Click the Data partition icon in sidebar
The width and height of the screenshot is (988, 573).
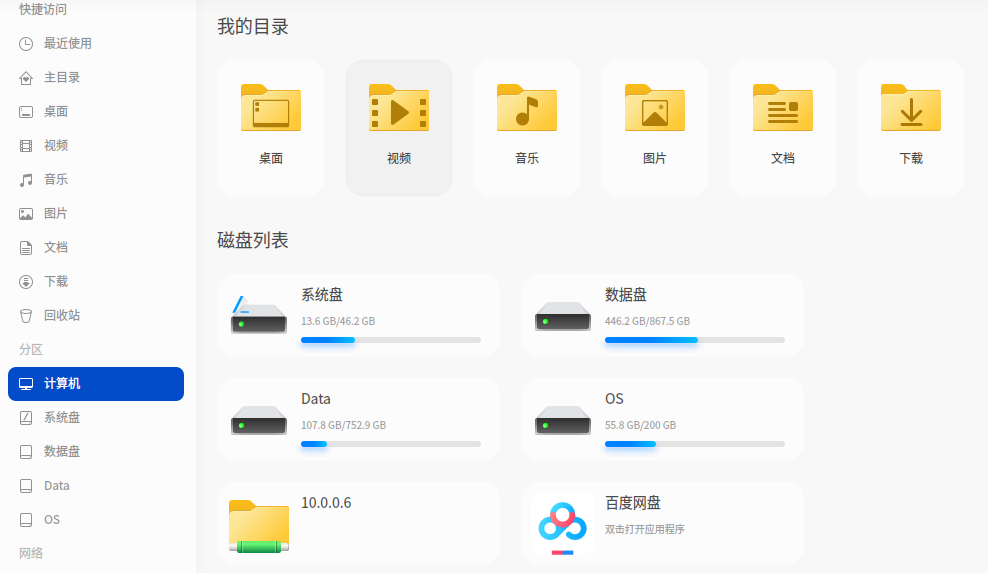click(x=26, y=486)
